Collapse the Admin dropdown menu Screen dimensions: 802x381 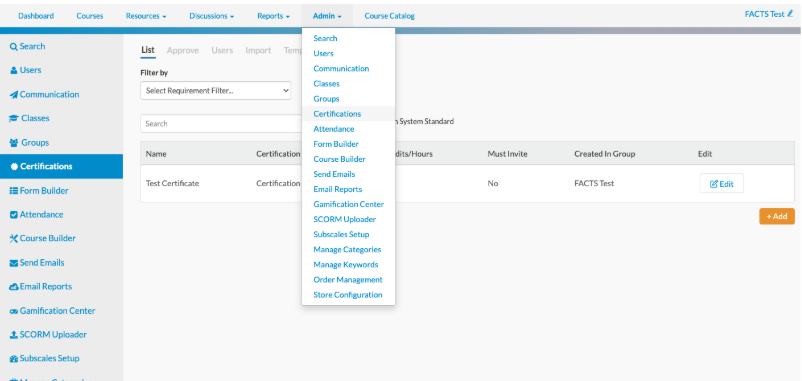(x=327, y=16)
